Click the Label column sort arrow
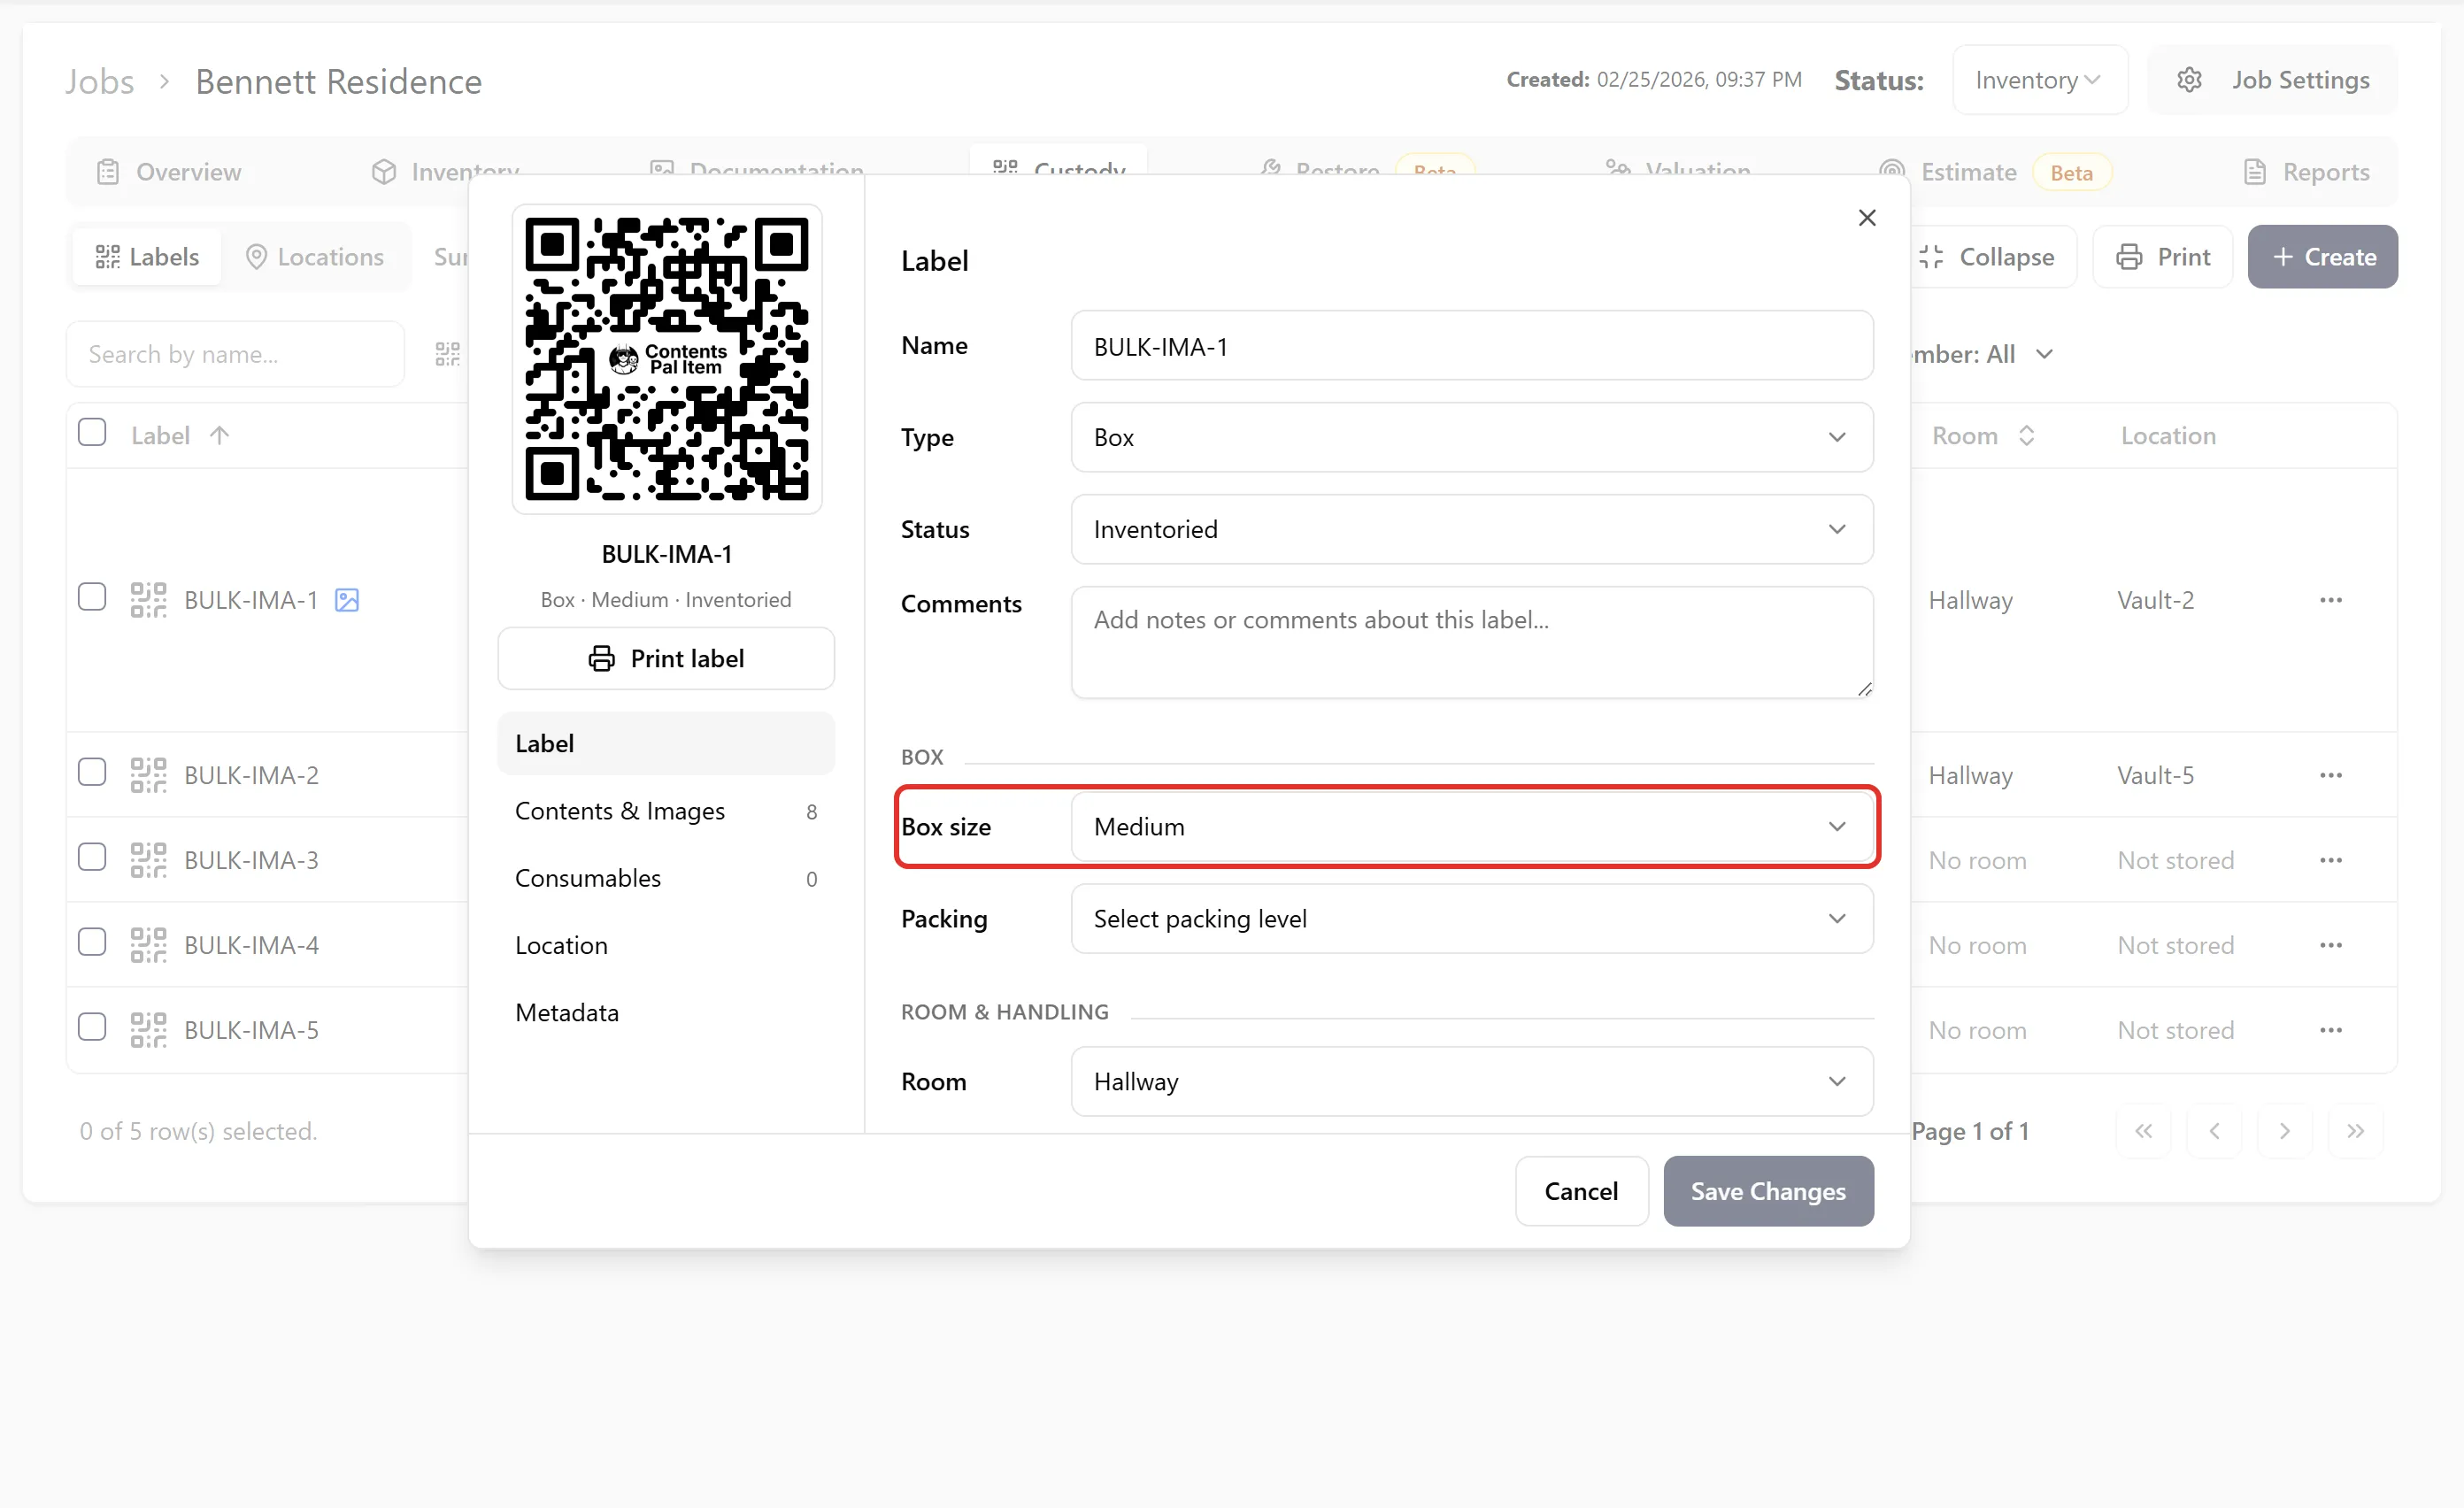The height and width of the screenshot is (1508, 2464). pos(220,435)
